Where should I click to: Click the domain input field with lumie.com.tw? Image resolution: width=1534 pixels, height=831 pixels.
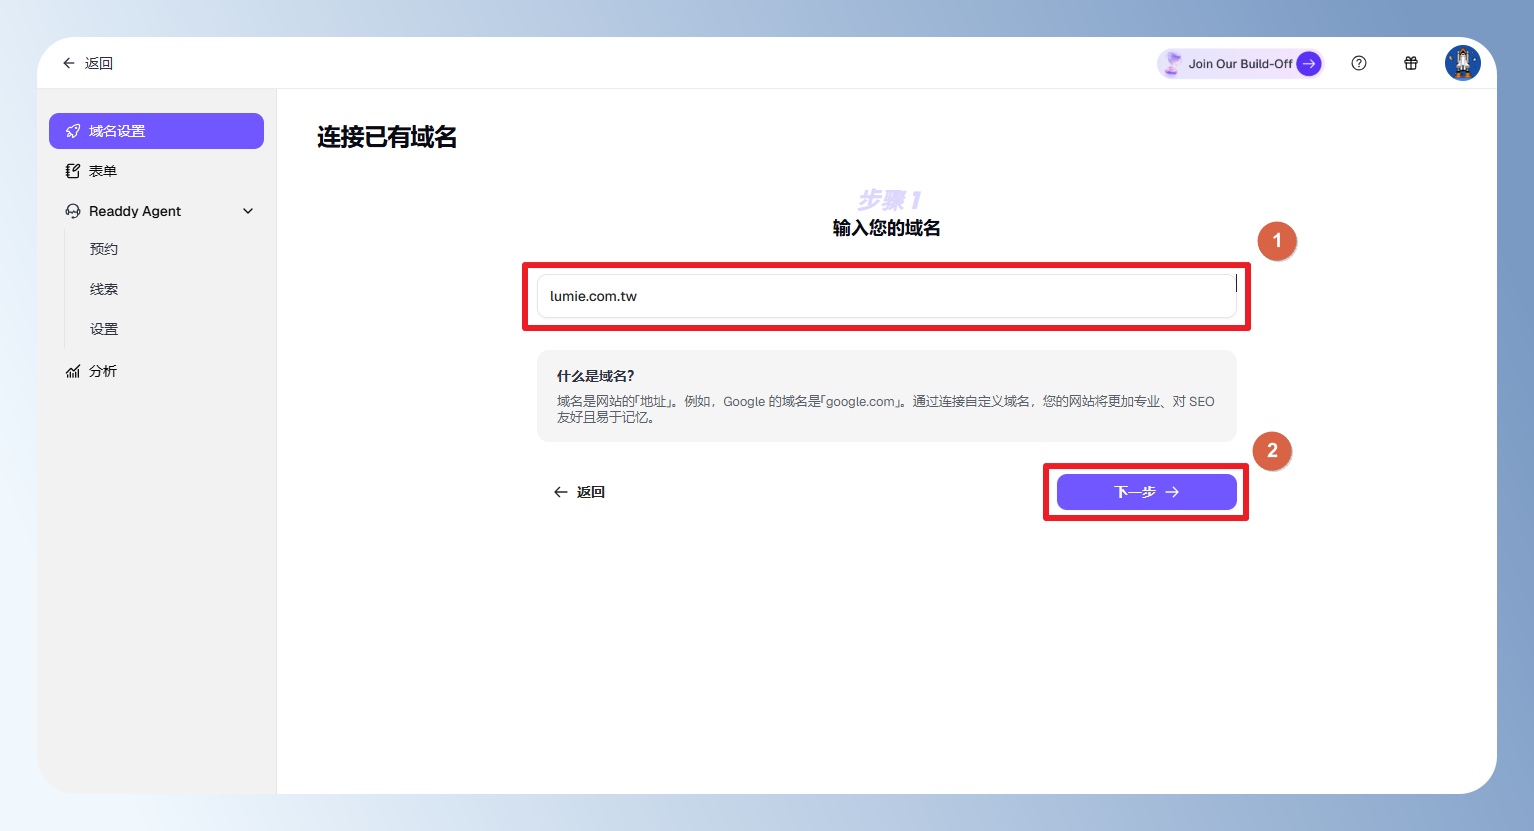[886, 296]
